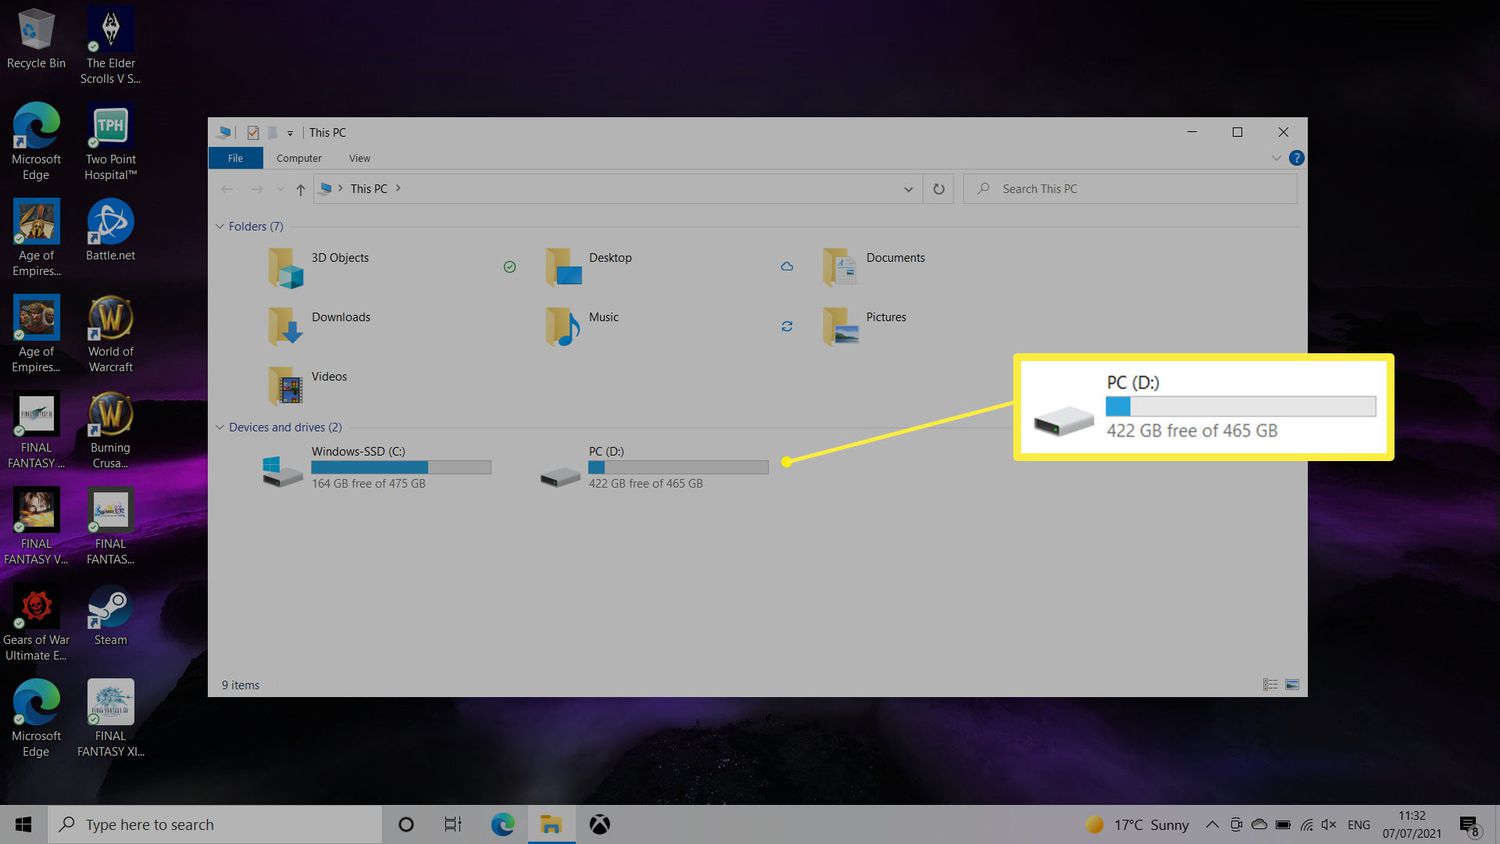
Task: Open the Downloads folder
Action: pyautogui.click(x=341, y=317)
